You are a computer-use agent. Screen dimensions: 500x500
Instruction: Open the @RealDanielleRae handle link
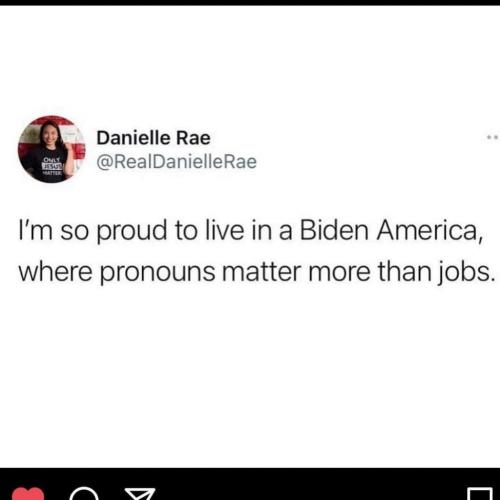pos(177,162)
